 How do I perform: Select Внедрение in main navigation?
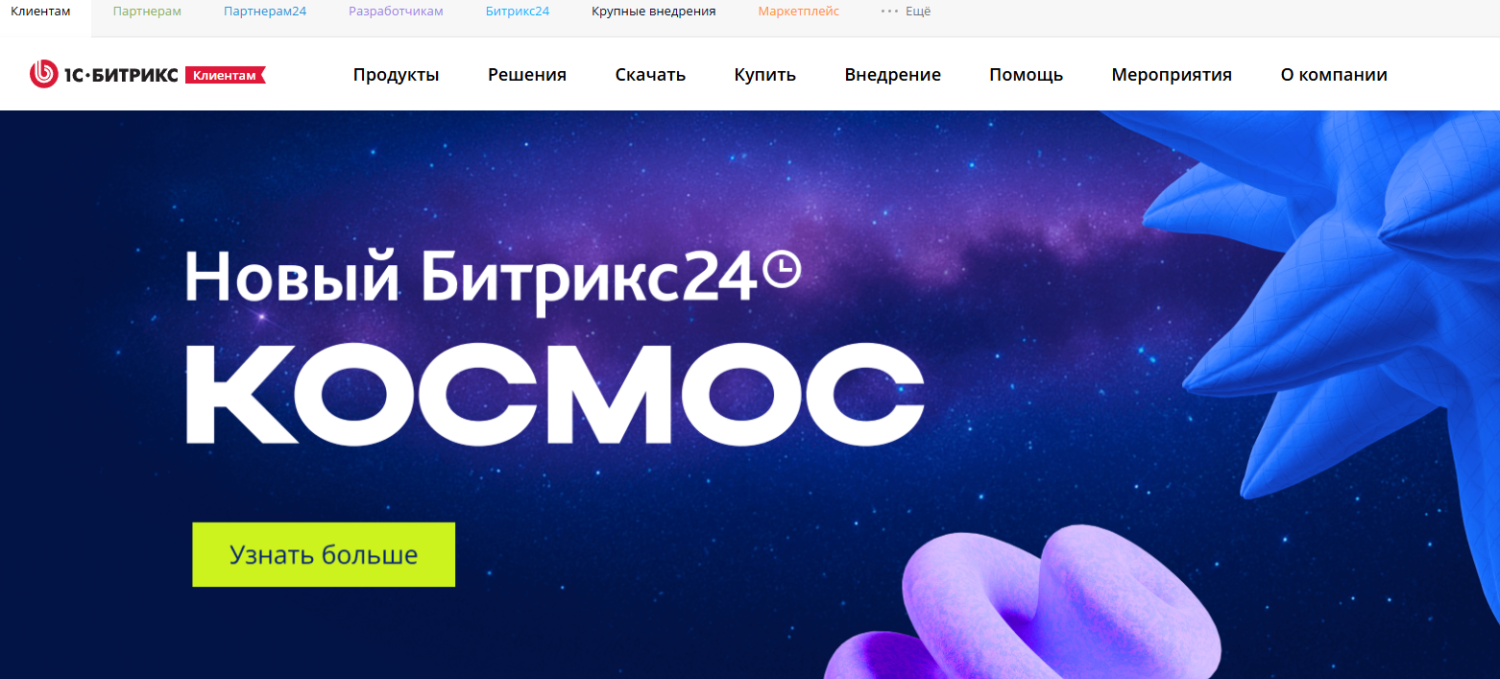coord(892,75)
